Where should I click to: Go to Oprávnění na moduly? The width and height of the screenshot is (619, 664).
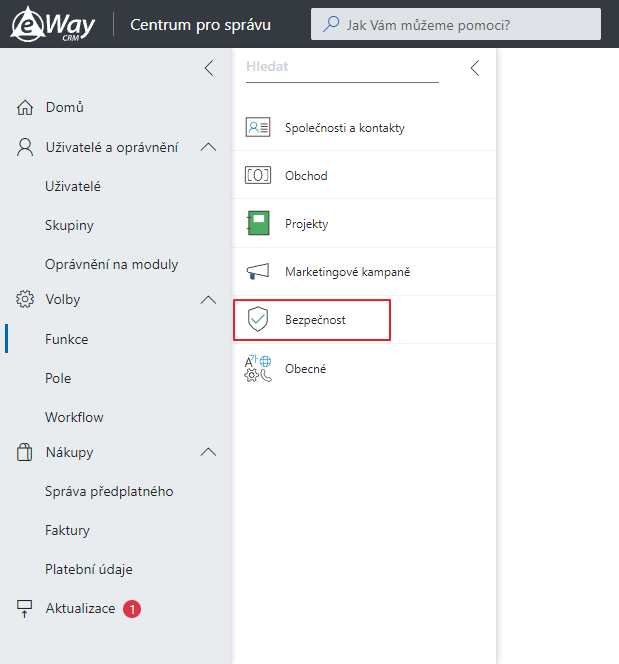[112, 265]
